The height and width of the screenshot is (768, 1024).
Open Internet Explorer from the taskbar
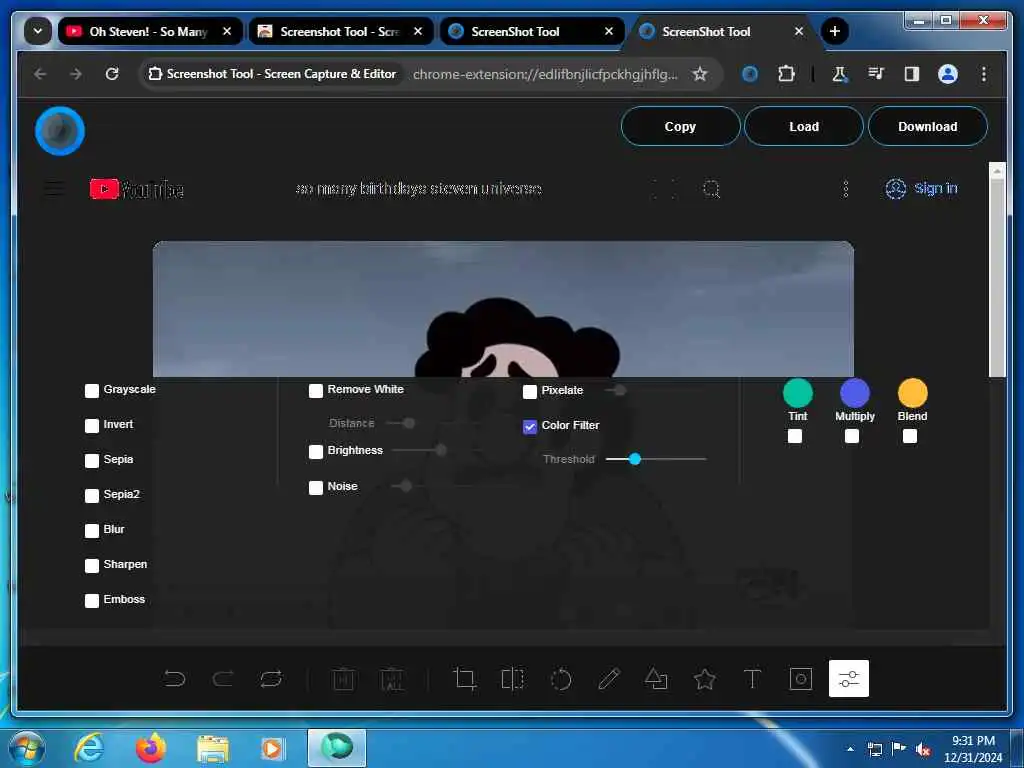click(89, 748)
